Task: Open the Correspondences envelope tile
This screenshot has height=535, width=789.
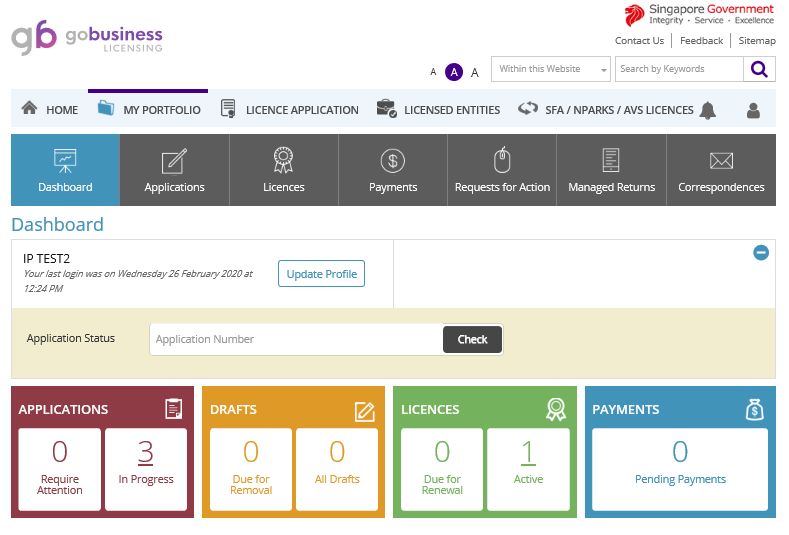Action: click(x=721, y=170)
